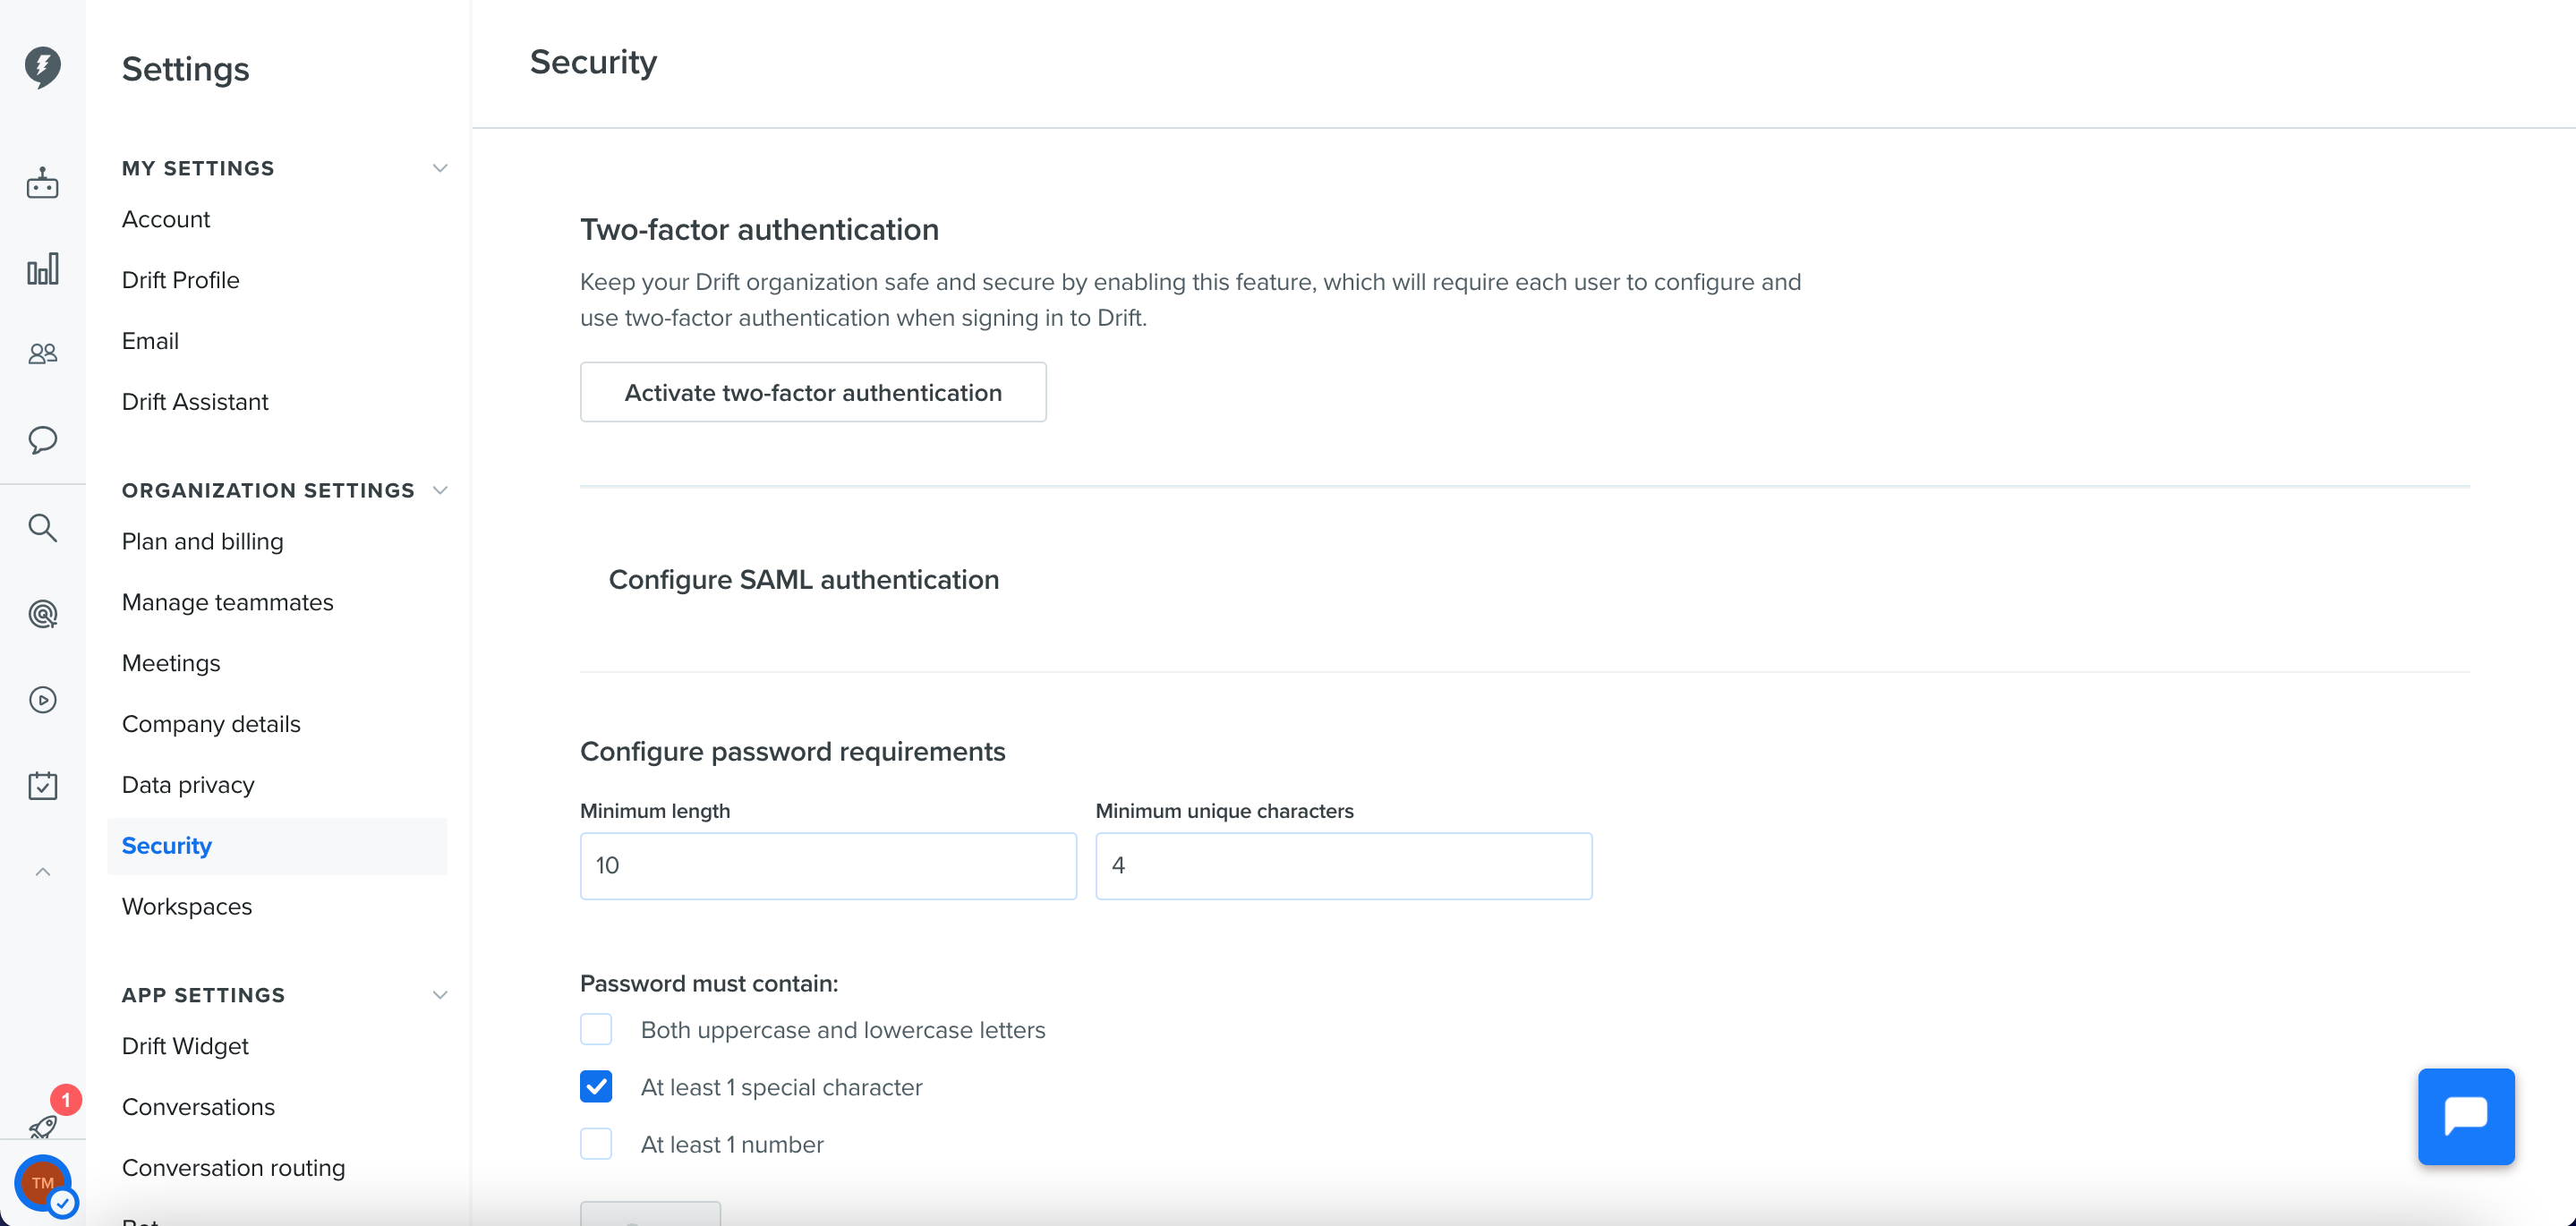The width and height of the screenshot is (2576, 1226).
Task: Open the video play circle icon
Action: point(42,700)
